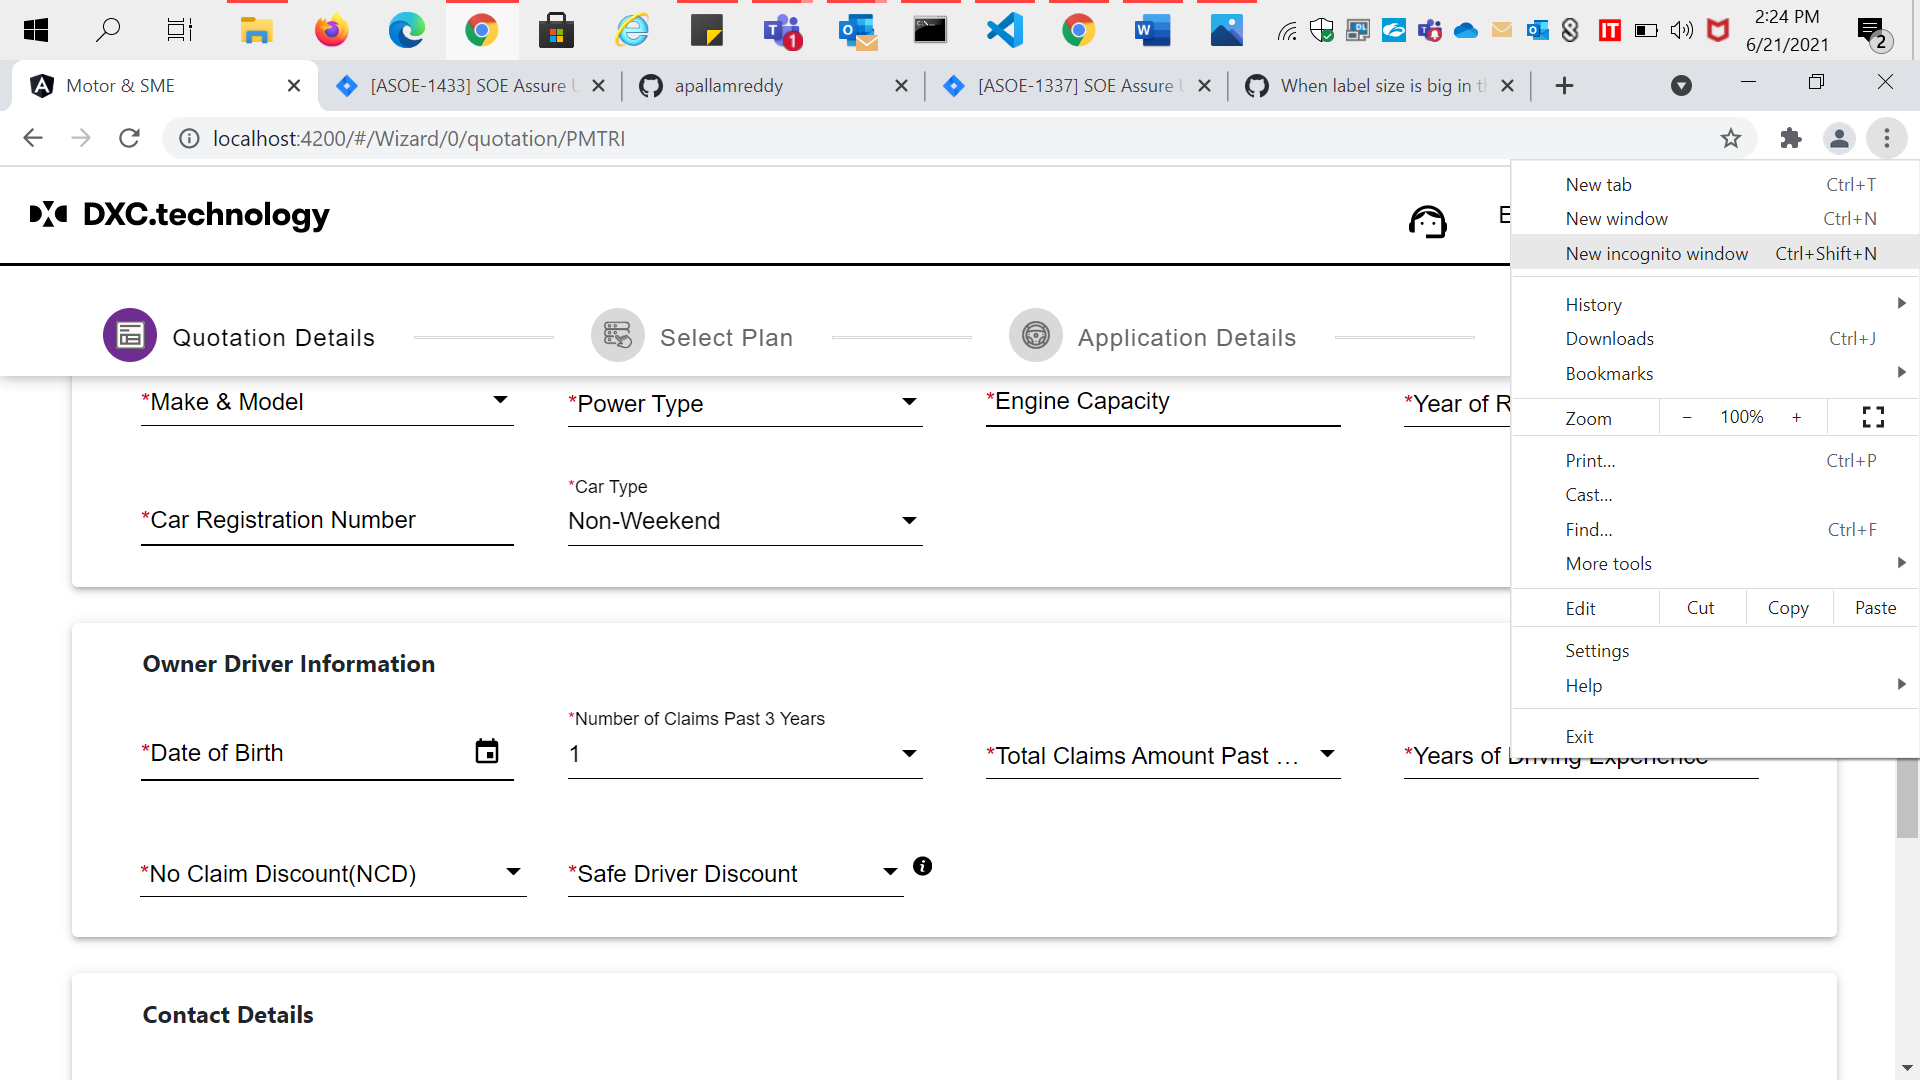Click the Quotation Details step icon
1920x1080 pixels.
(x=129, y=335)
